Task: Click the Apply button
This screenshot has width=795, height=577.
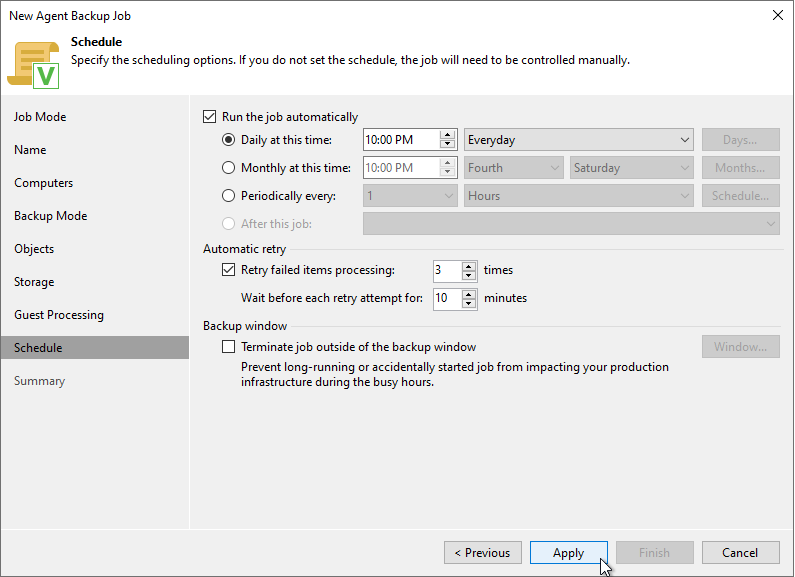Action: click(x=568, y=553)
